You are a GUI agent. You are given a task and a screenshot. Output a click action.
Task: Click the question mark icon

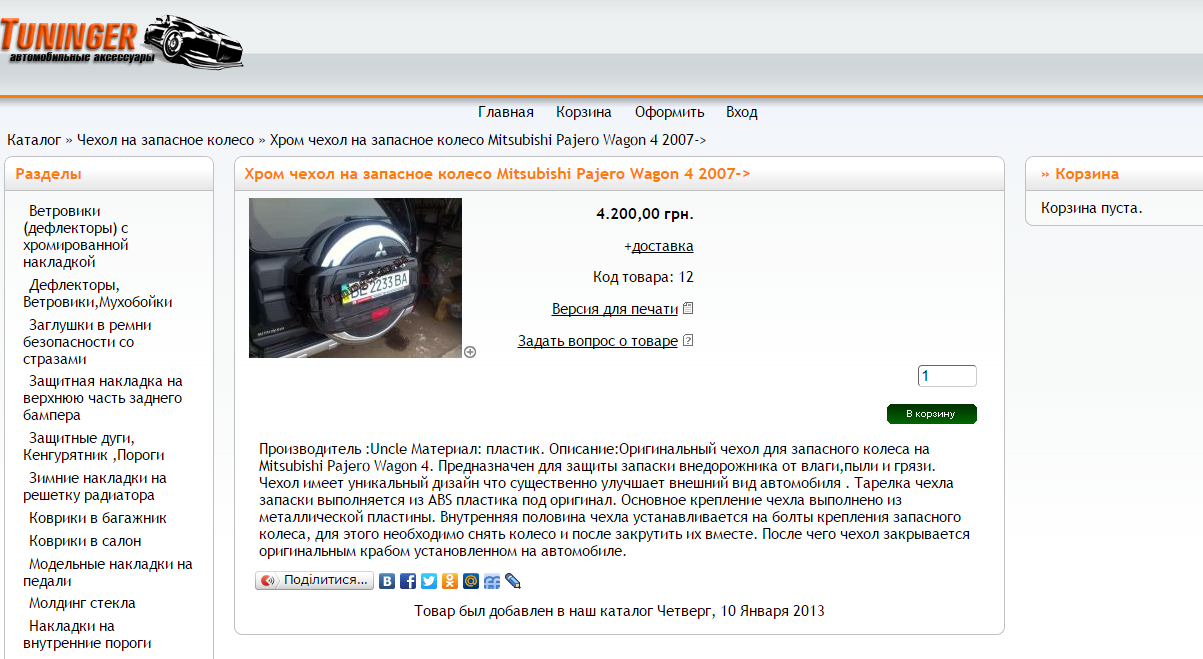pos(688,341)
